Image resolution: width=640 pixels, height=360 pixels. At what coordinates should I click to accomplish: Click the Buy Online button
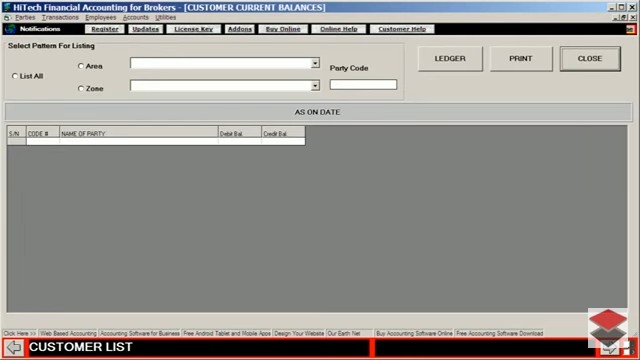pyautogui.click(x=283, y=29)
